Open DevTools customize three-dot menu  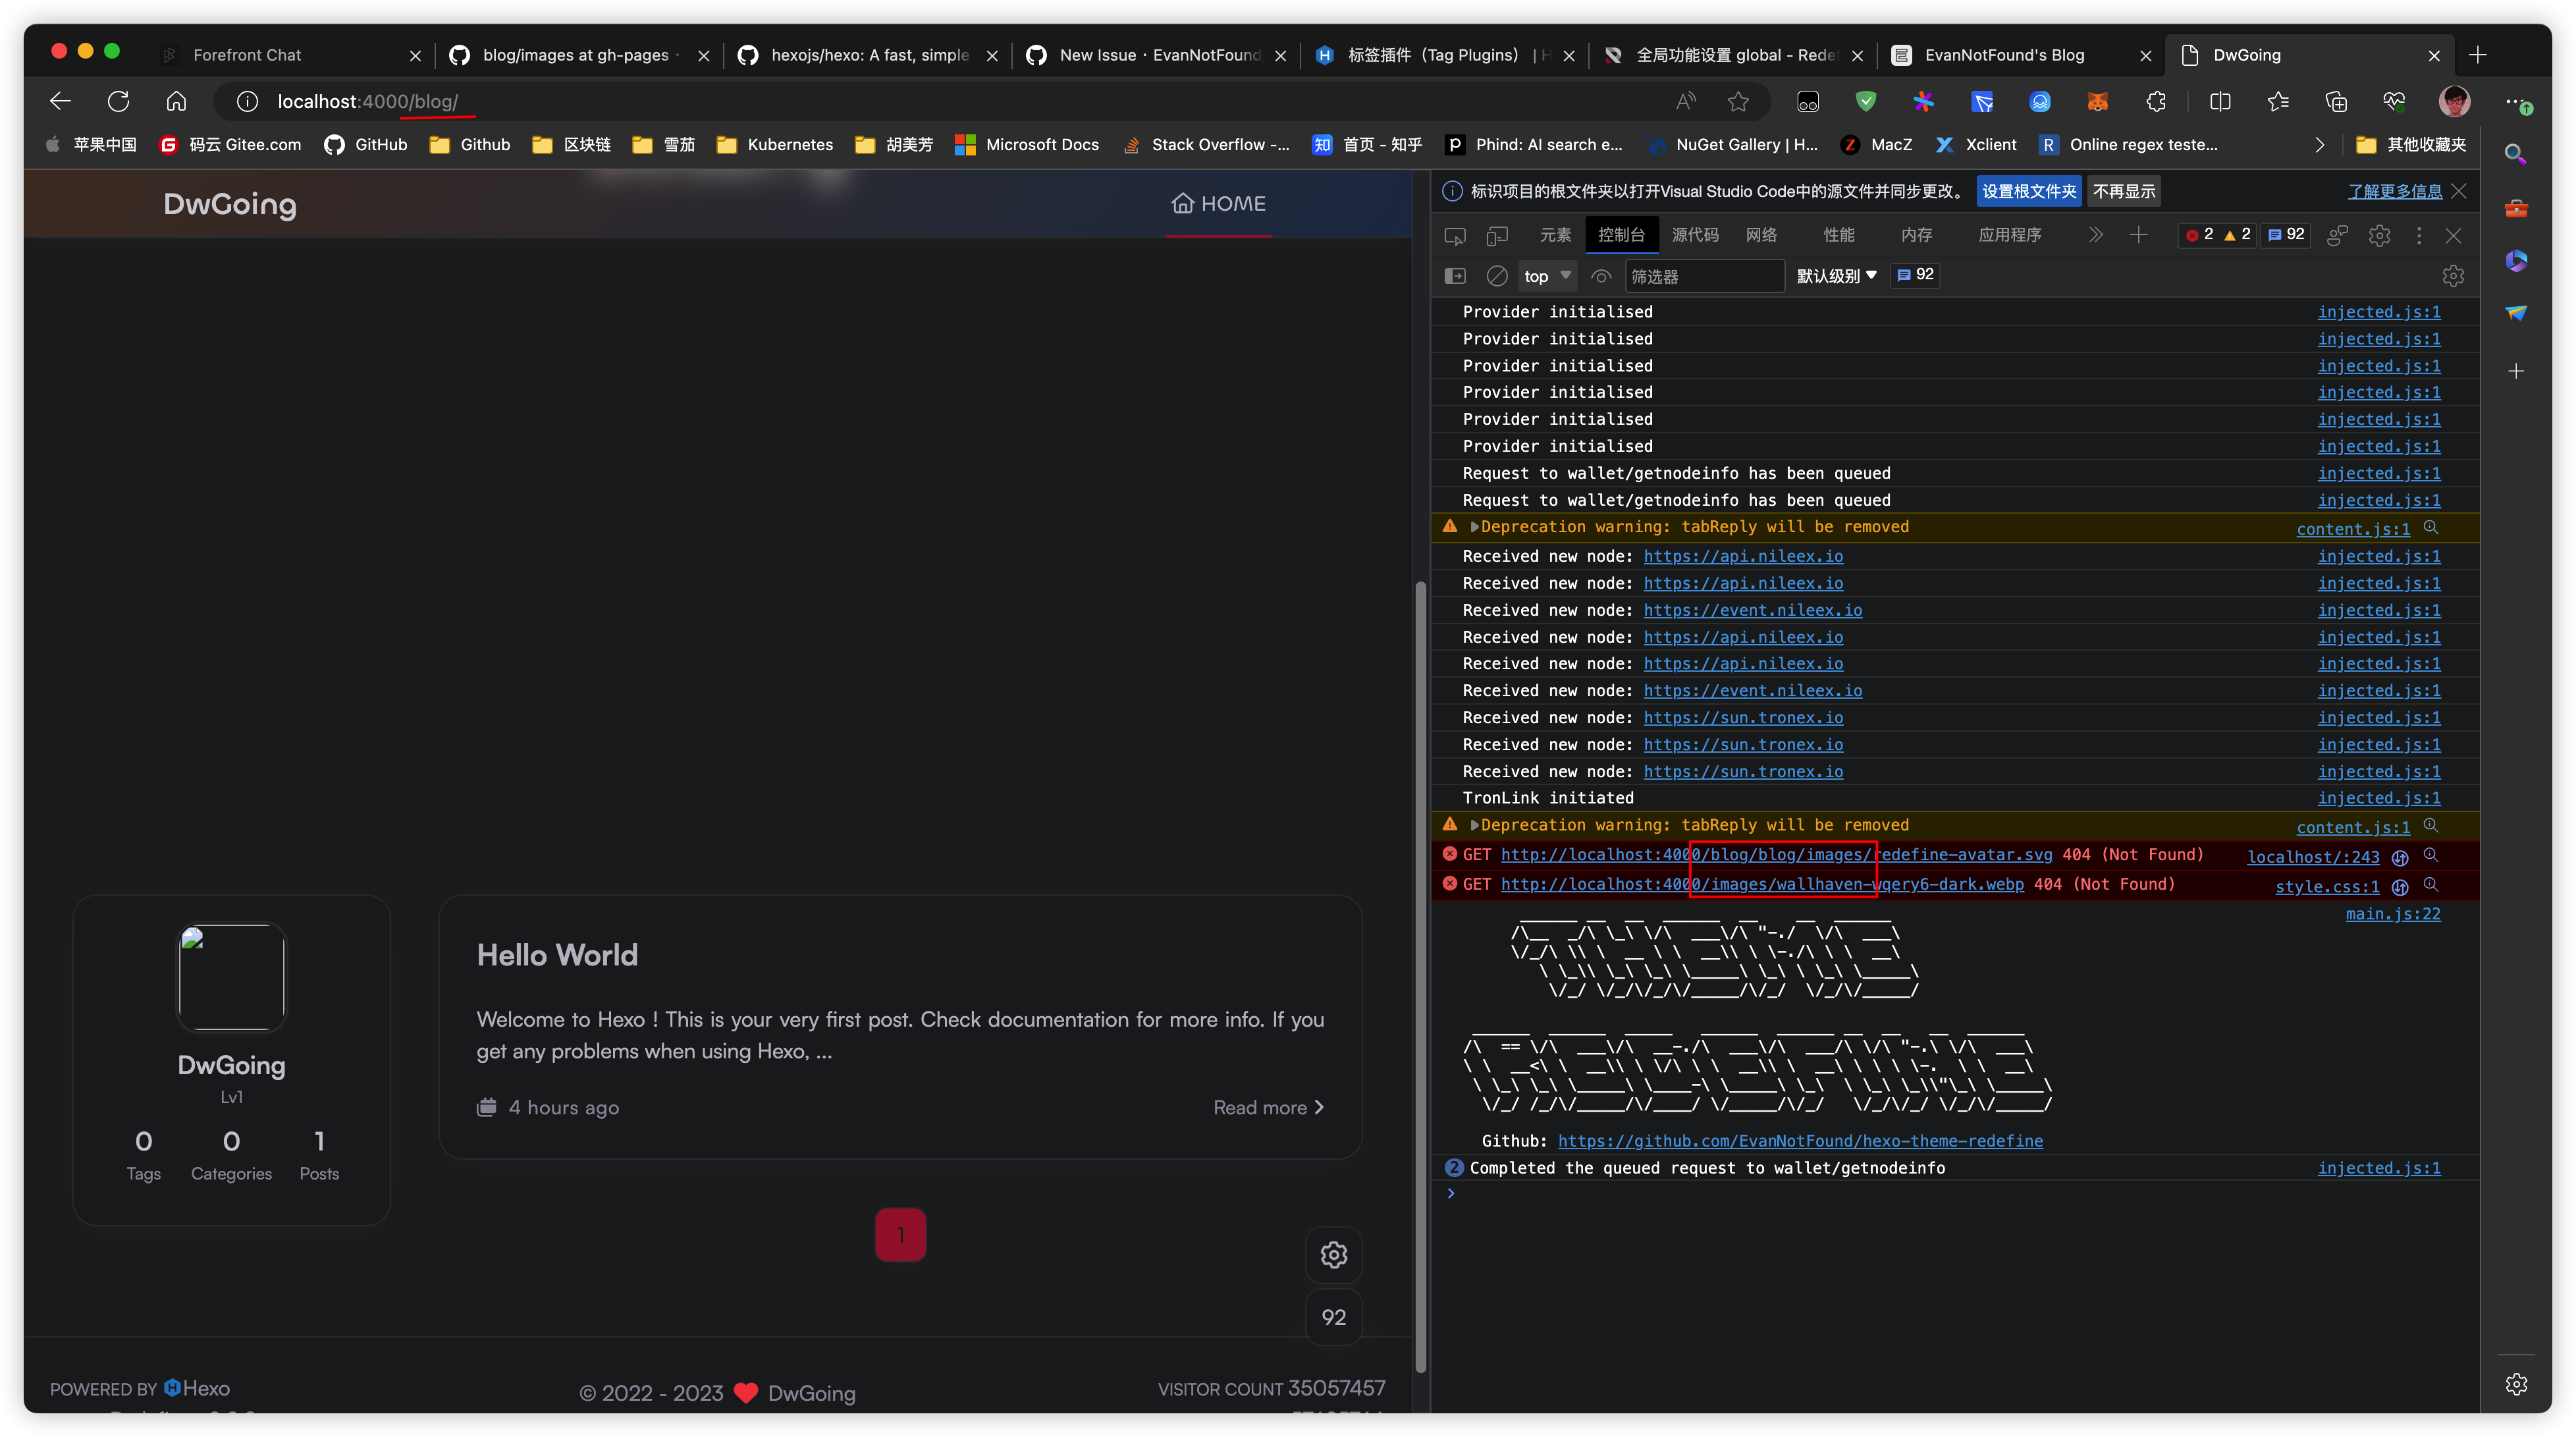(2419, 236)
